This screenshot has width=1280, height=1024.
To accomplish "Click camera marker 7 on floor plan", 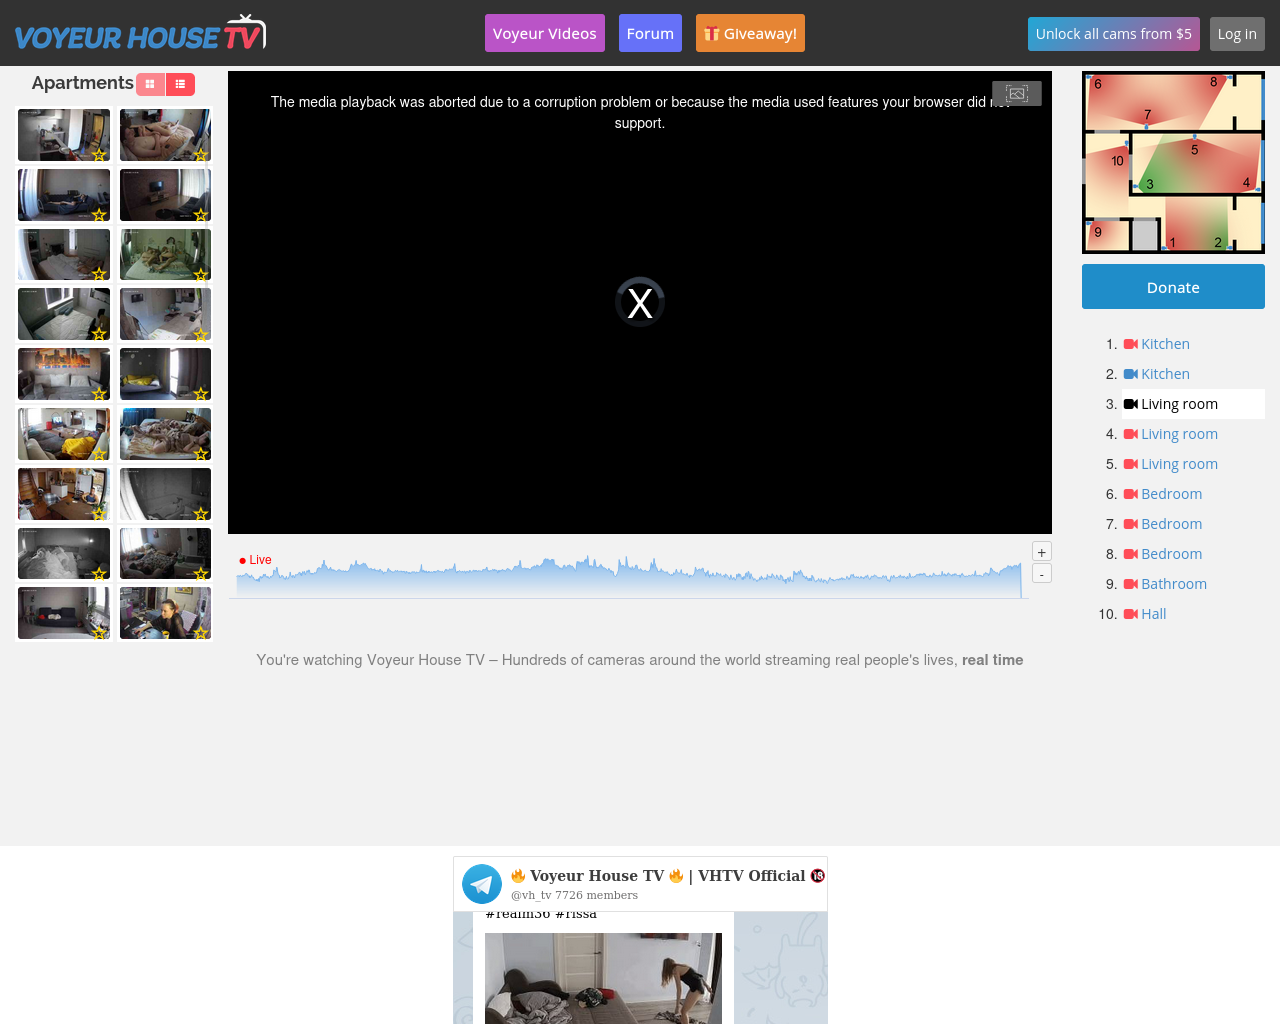I will 1148,115.
